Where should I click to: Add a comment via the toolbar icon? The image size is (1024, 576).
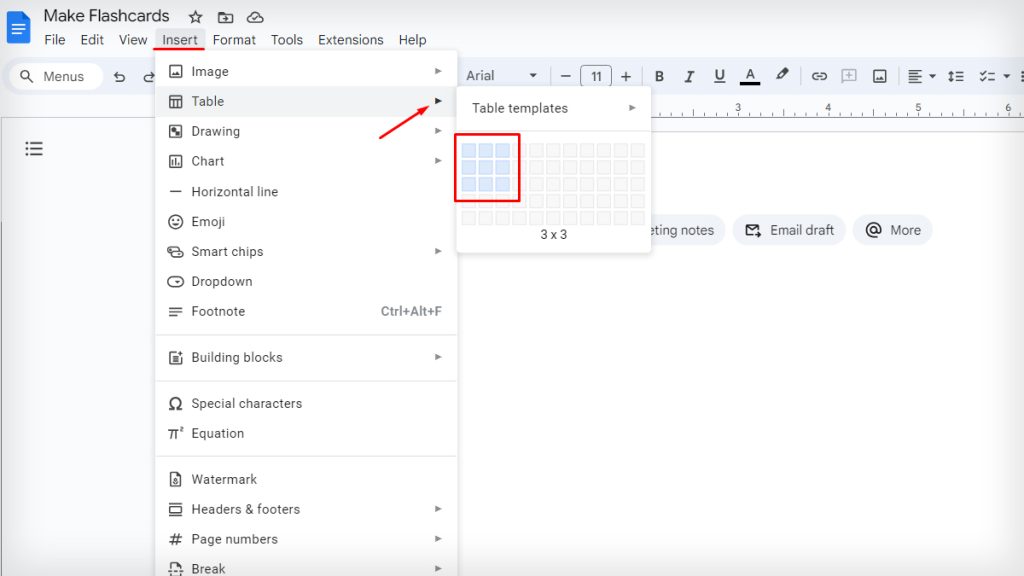click(849, 76)
